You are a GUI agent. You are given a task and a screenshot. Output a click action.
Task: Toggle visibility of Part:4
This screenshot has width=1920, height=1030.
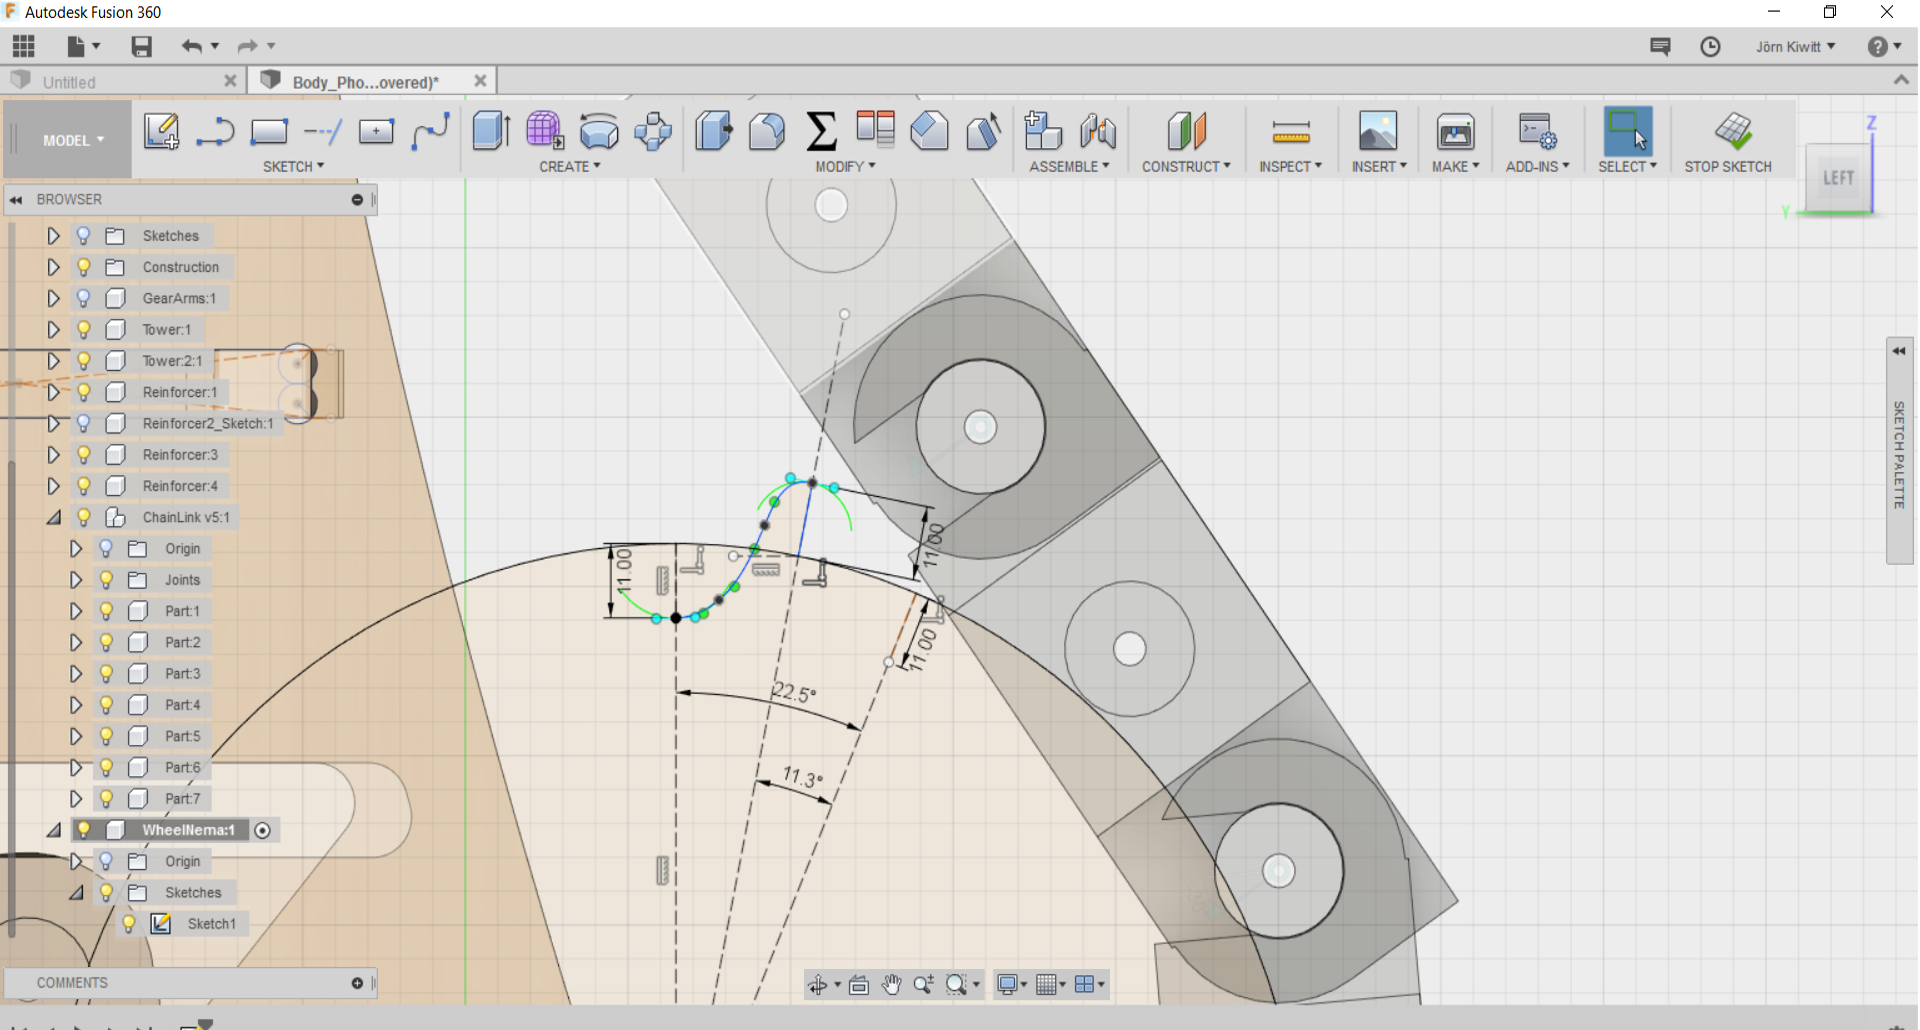coord(106,705)
